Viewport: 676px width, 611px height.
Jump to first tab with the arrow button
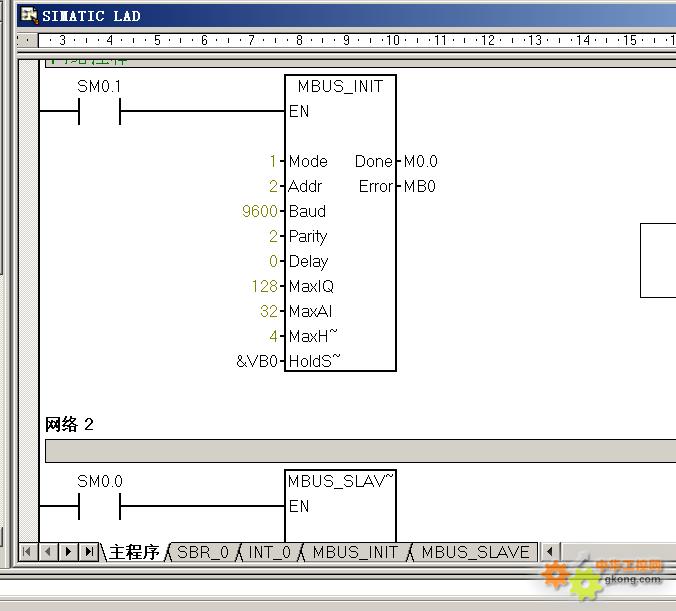coord(27,551)
